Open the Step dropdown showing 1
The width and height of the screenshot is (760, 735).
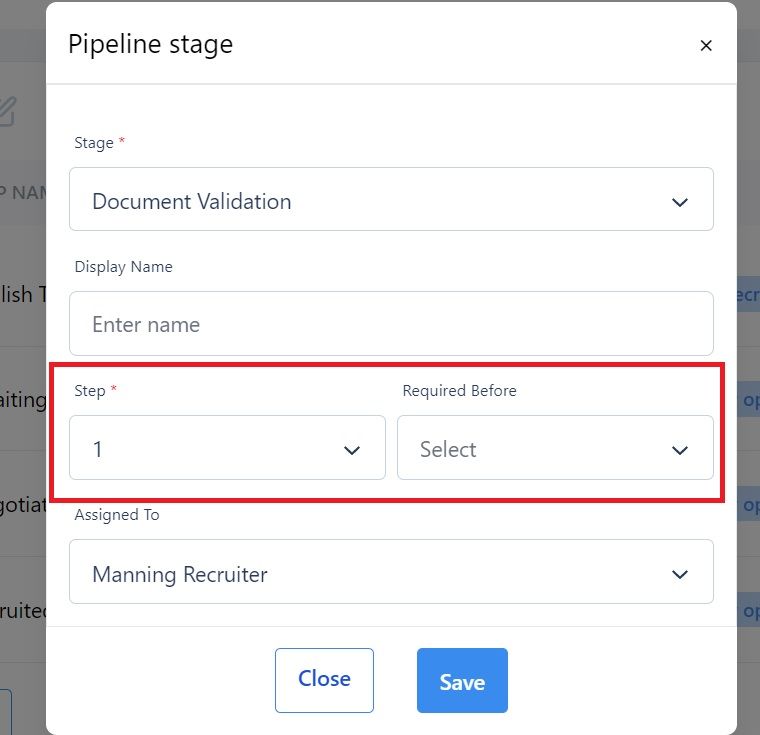point(227,447)
